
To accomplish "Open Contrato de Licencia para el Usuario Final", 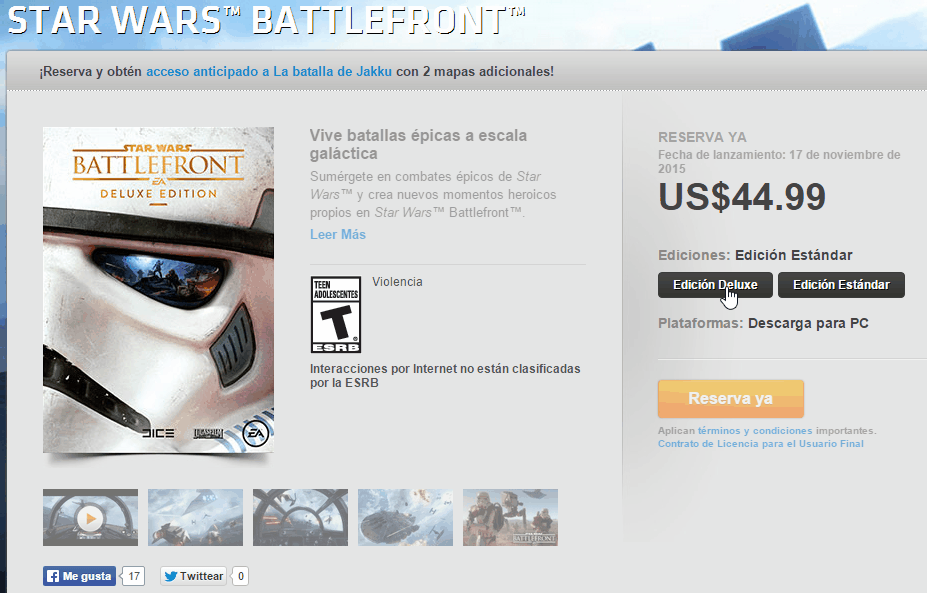I will point(761,443).
